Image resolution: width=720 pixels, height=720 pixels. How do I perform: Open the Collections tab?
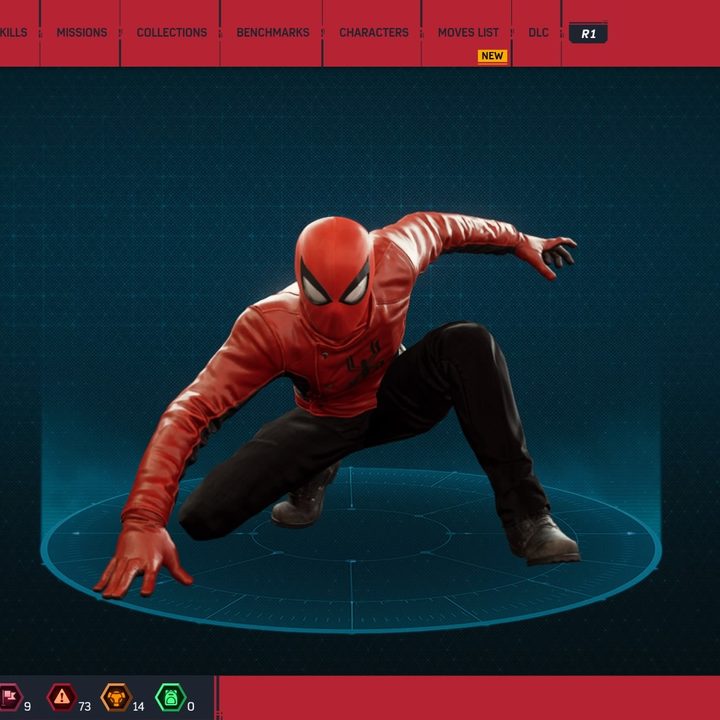172,33
